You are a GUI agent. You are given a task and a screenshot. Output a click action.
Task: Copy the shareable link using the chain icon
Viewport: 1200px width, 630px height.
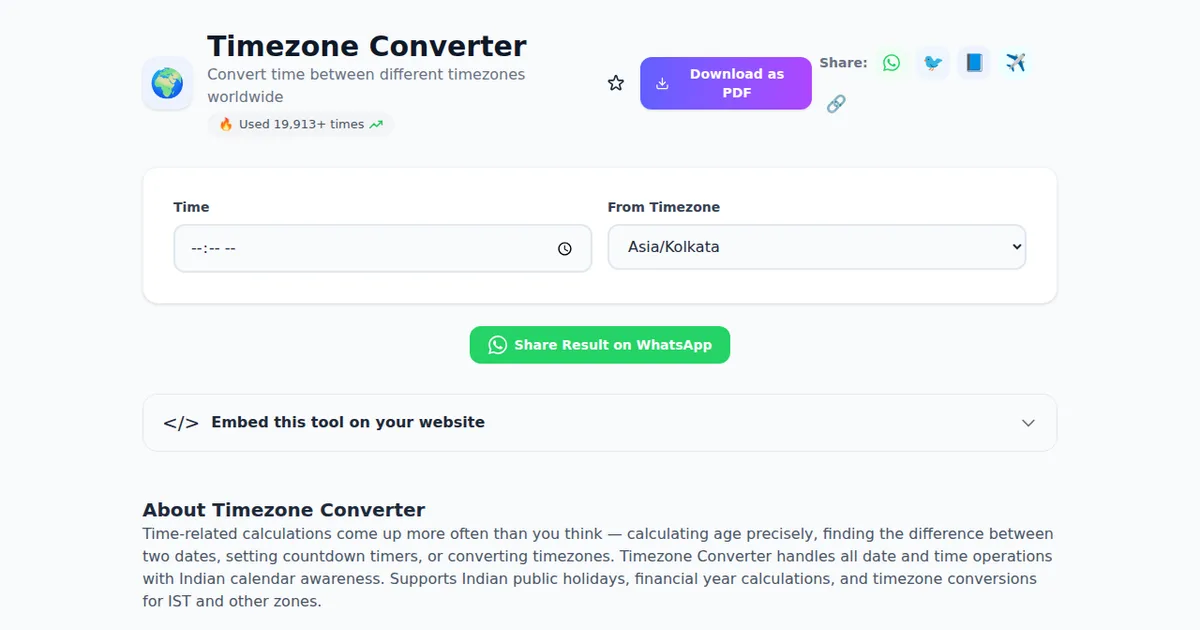tap(836, 103)
